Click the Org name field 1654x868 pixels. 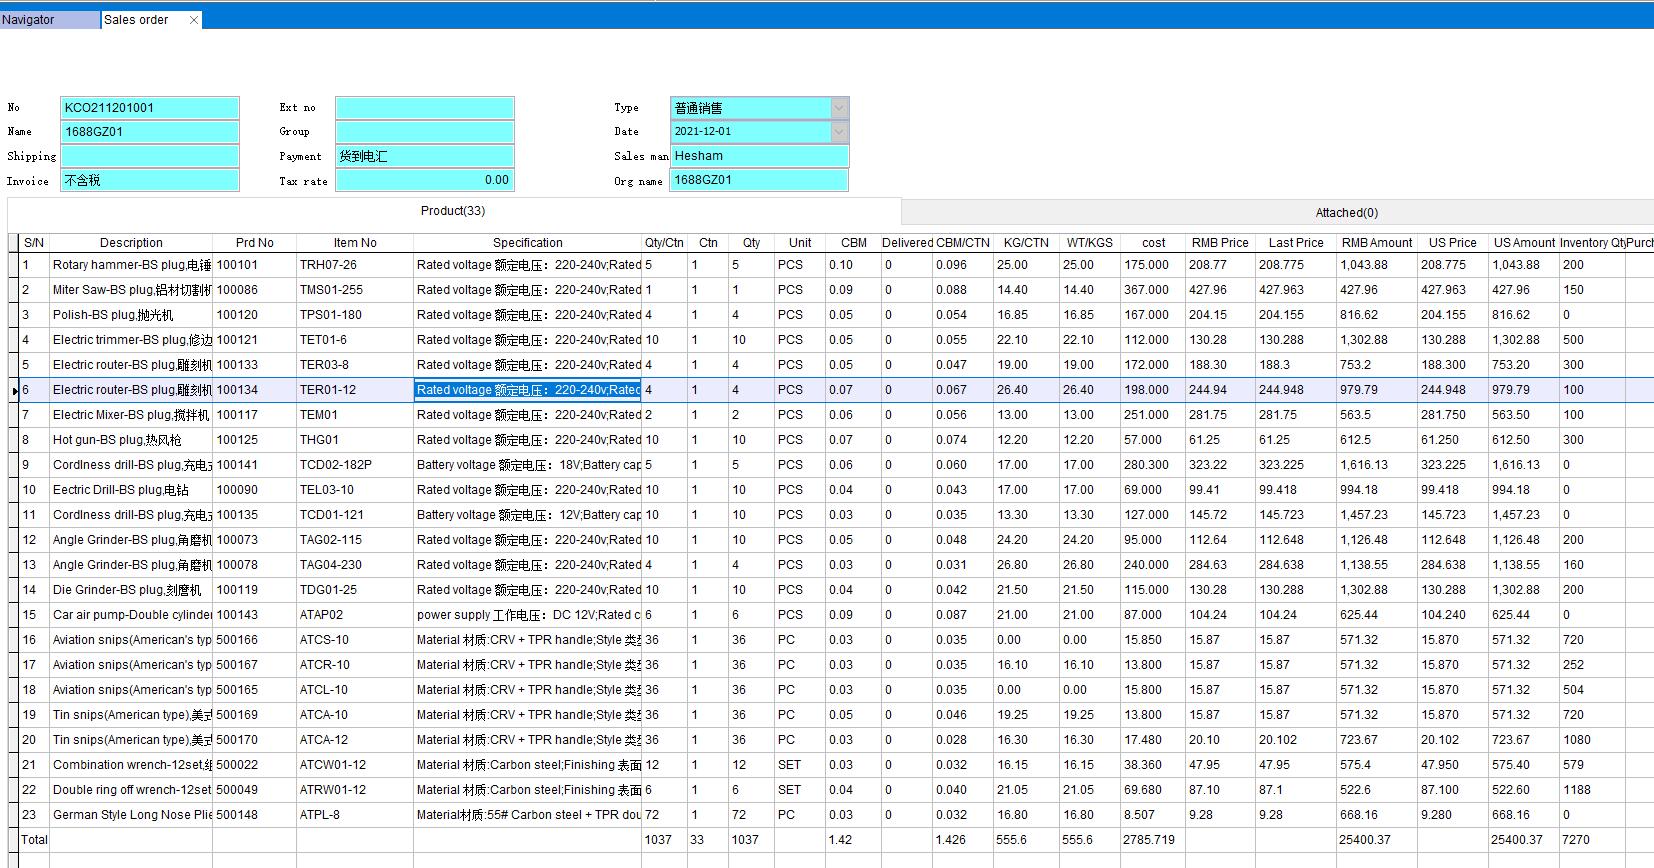click(x=759, y=181)
